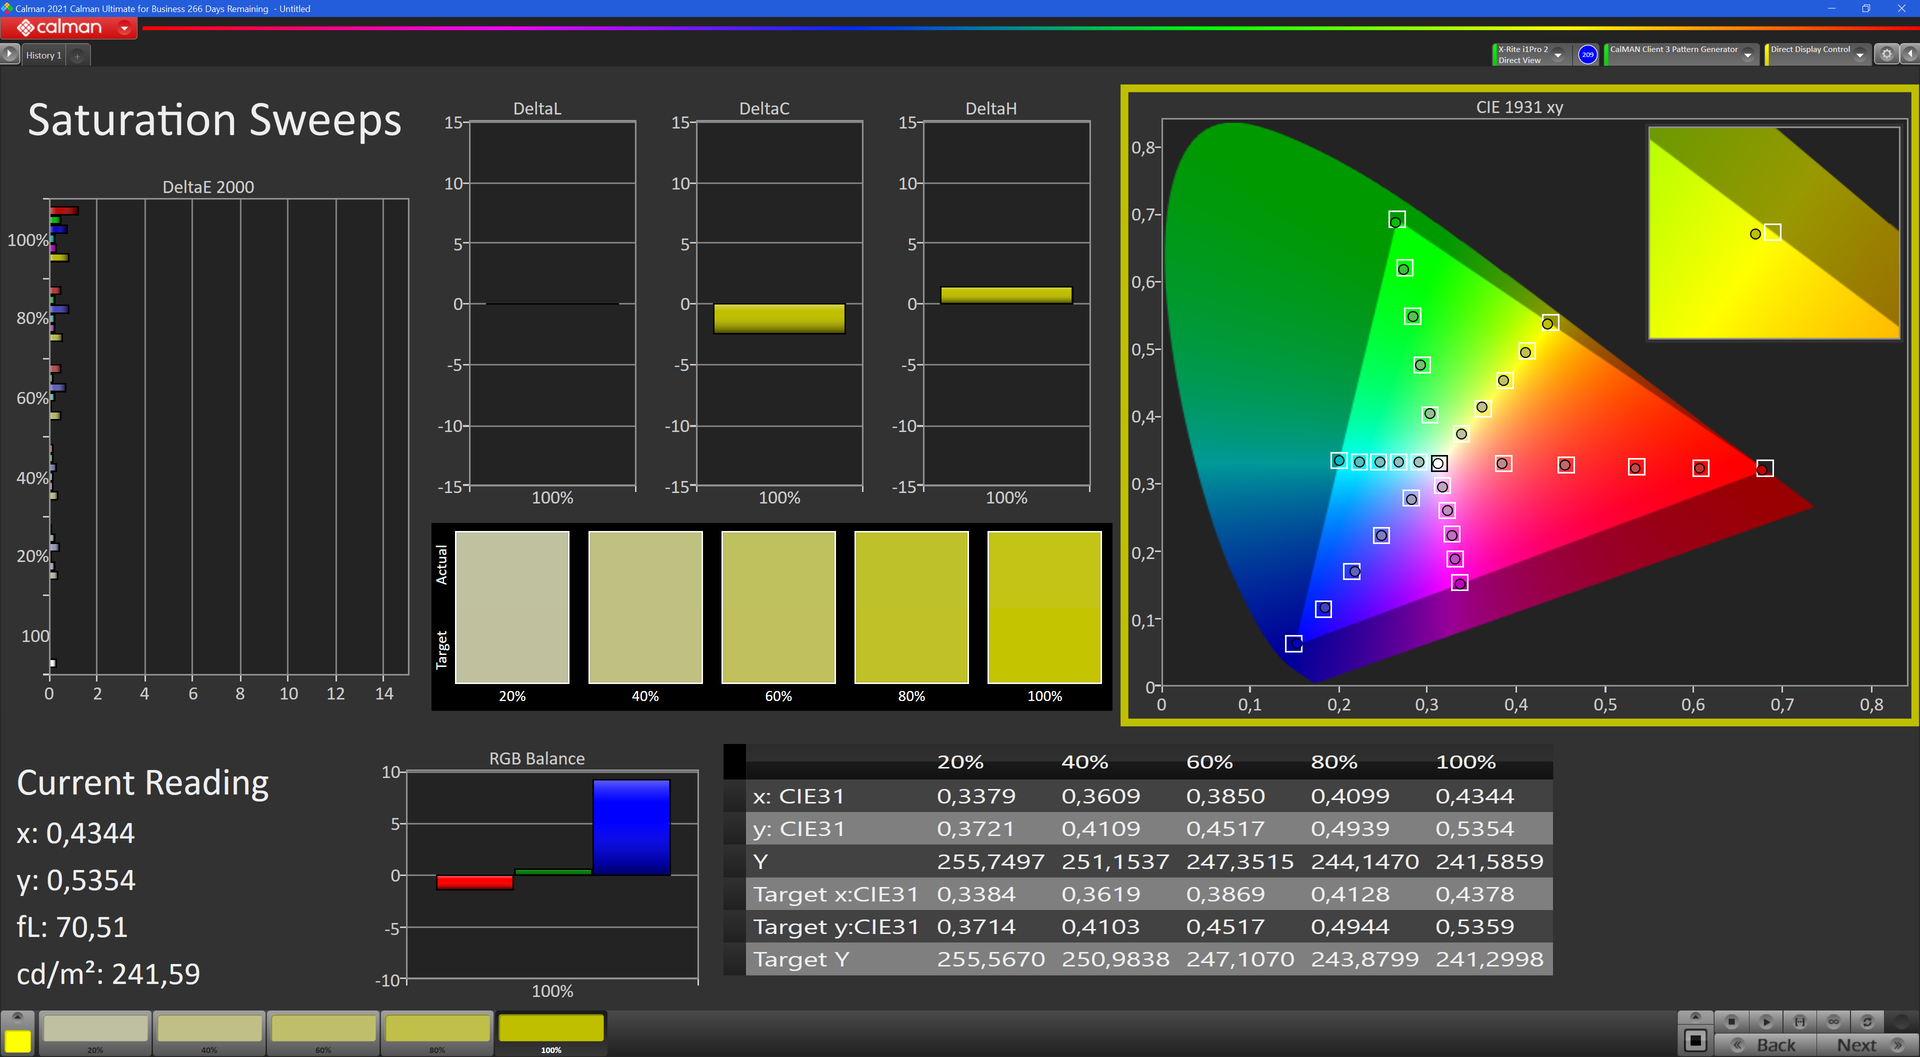Click the fL: 70,51 reading

point(72,927)
